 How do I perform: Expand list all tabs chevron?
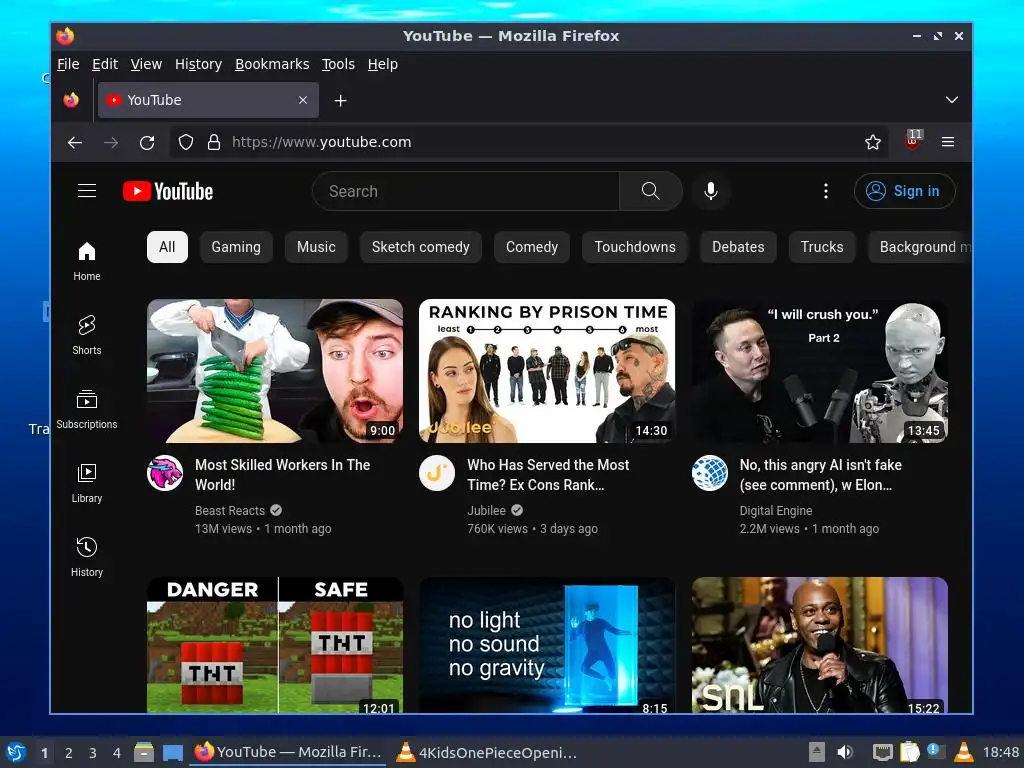click(x=952, y=100)
